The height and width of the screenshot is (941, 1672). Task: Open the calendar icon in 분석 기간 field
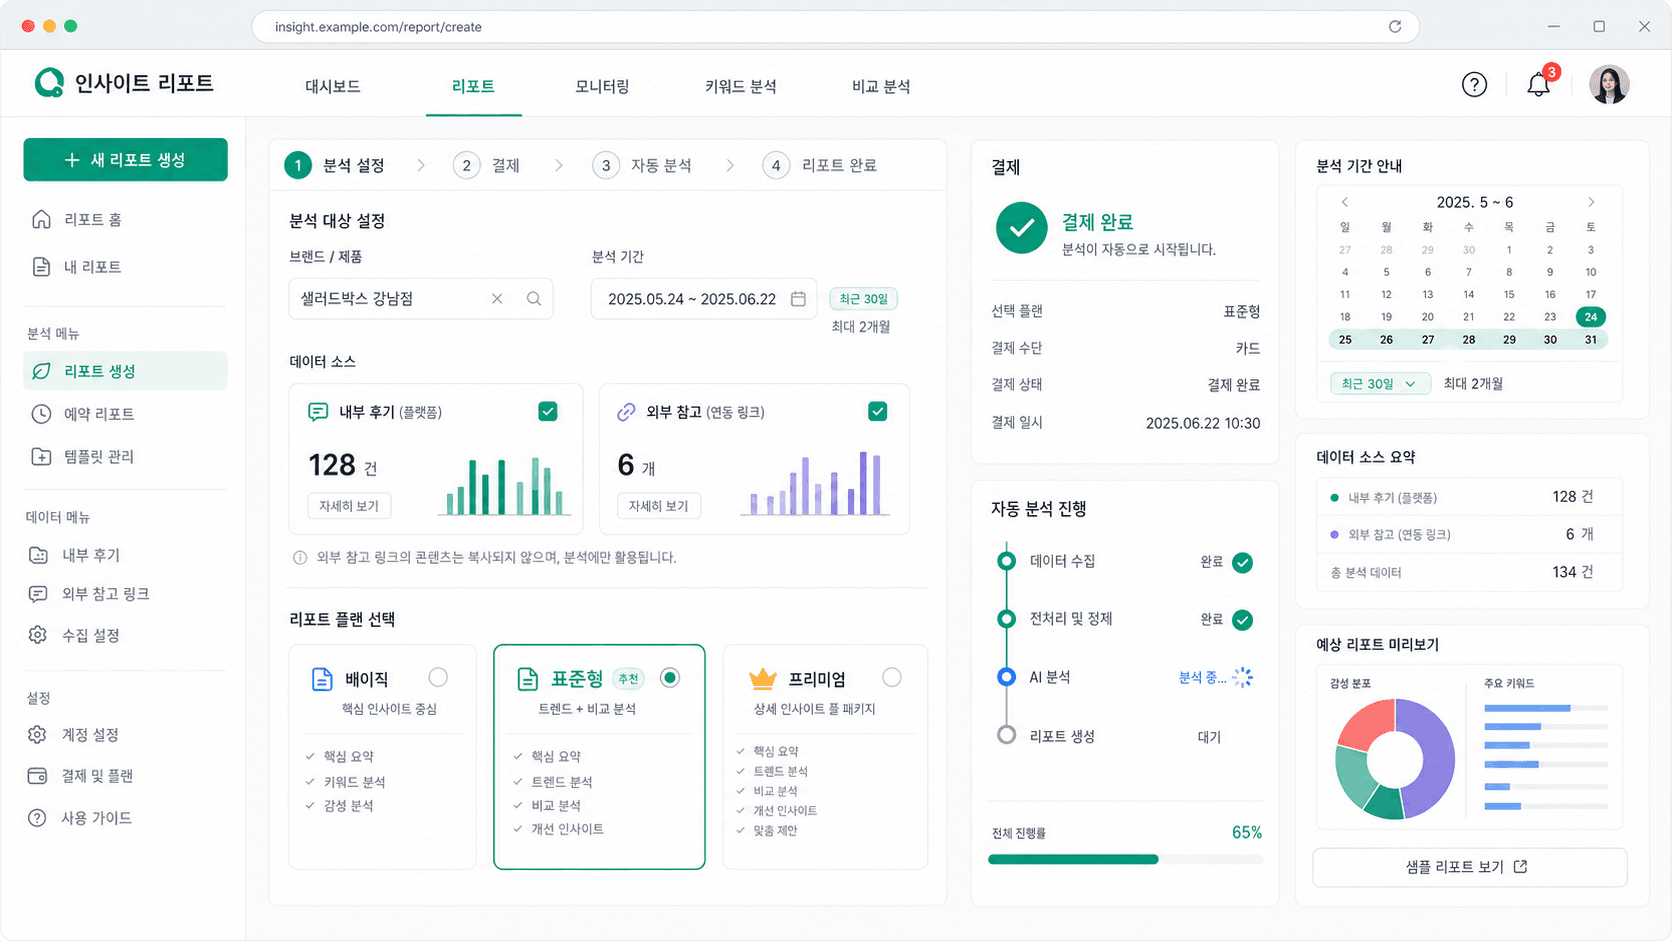(798, 299)
